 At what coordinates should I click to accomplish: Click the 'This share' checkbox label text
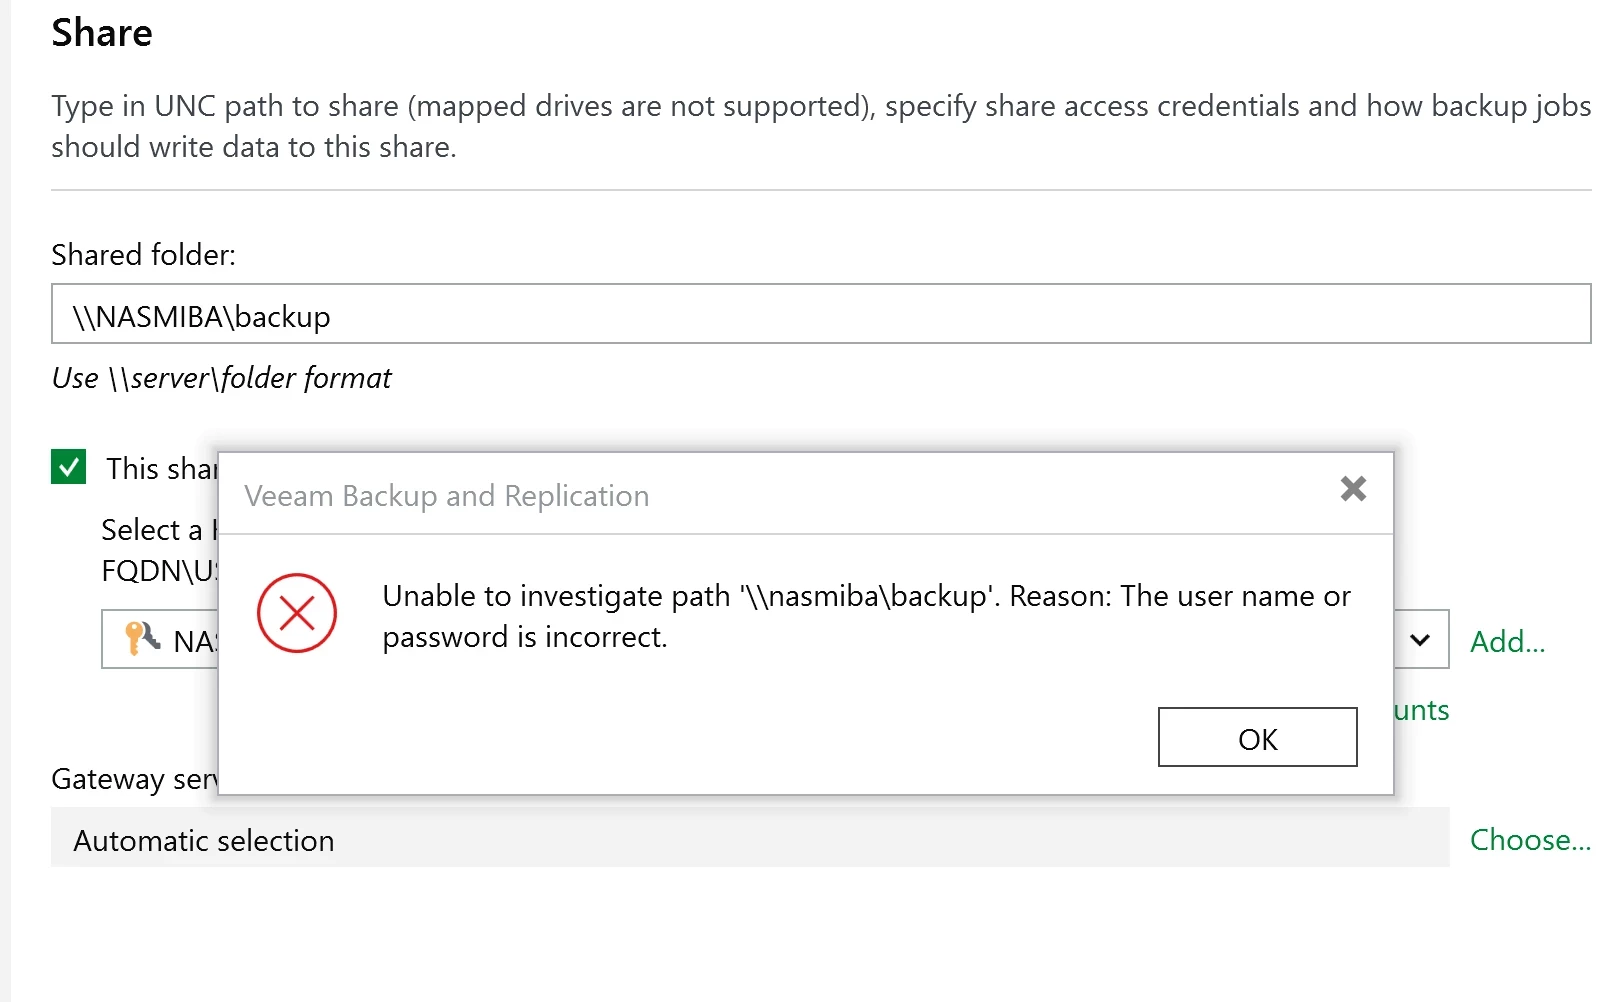click(x=161, y=468)
